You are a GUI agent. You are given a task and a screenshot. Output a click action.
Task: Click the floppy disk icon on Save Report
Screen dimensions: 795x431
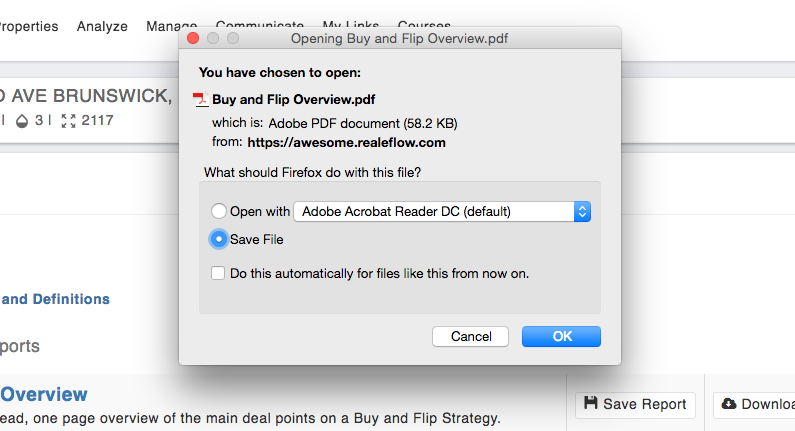coord(591,403)
